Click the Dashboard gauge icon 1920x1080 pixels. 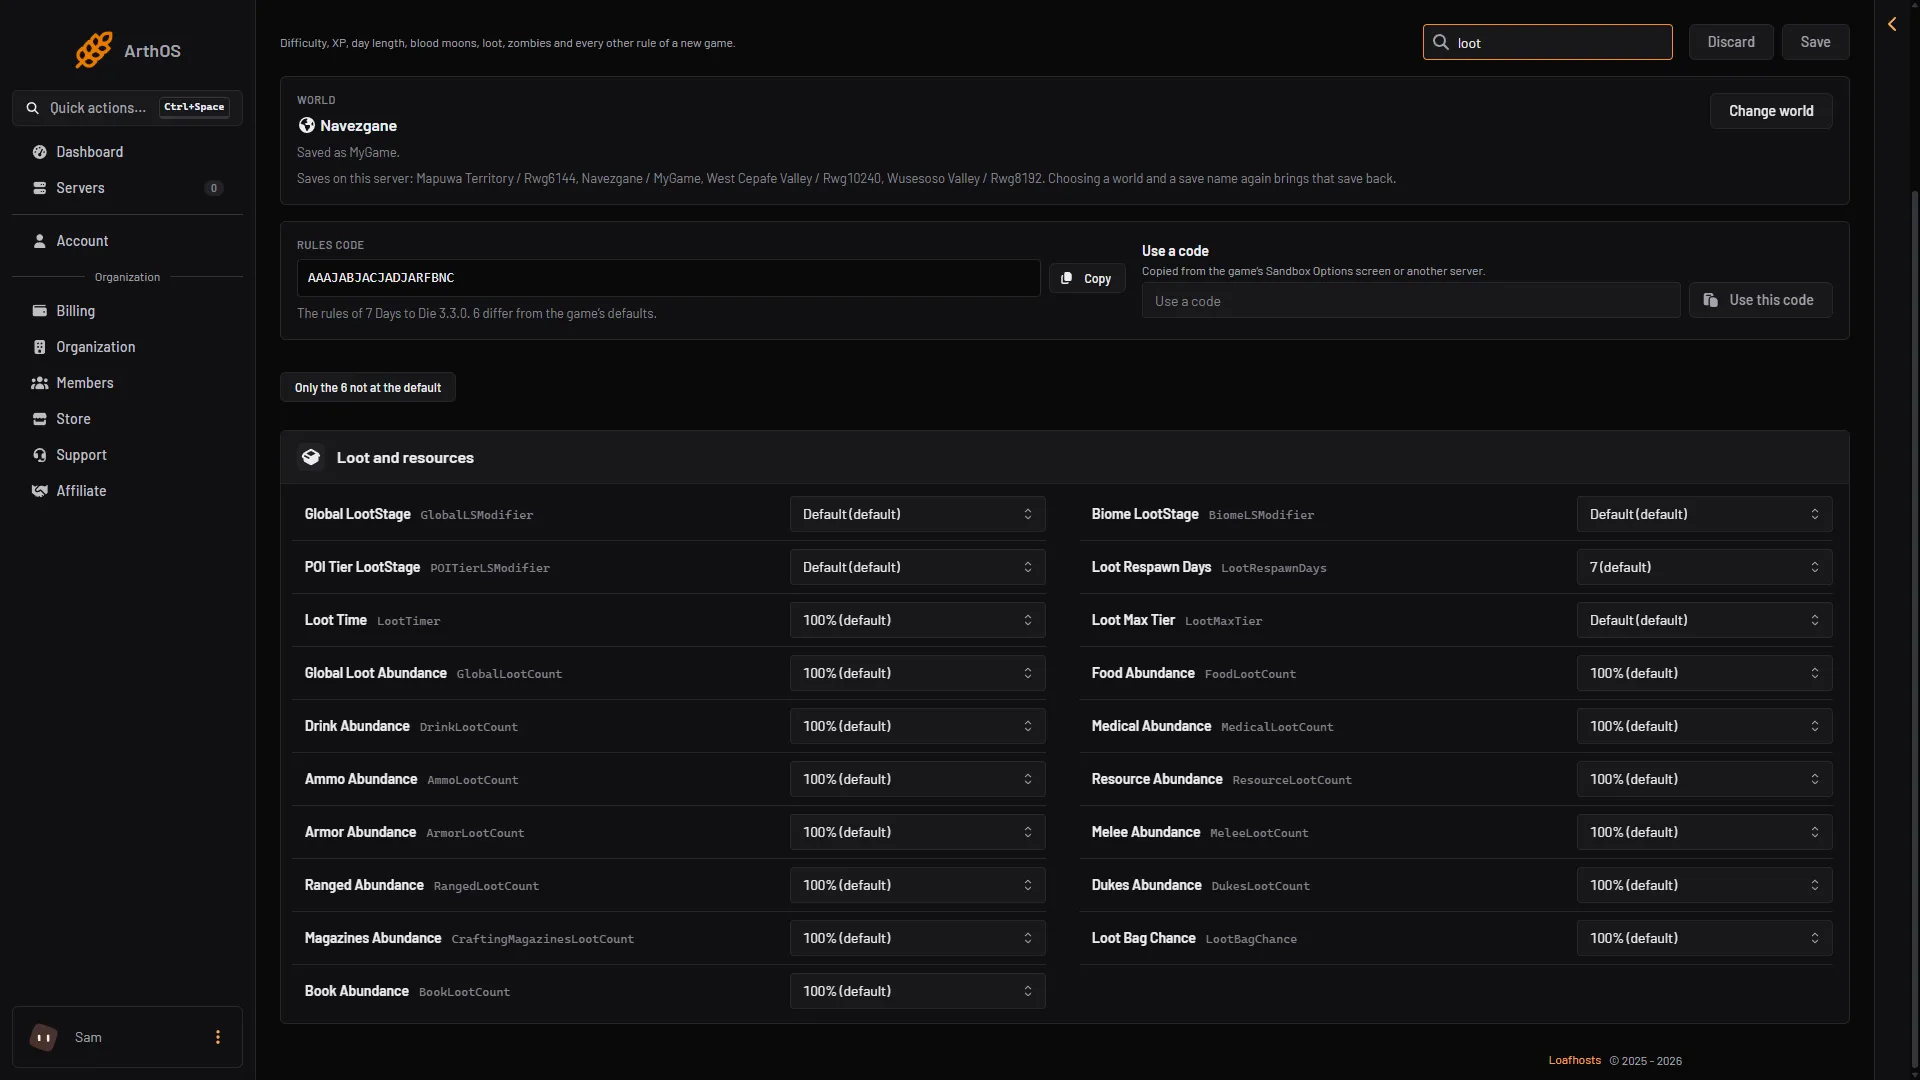(40, 152)
